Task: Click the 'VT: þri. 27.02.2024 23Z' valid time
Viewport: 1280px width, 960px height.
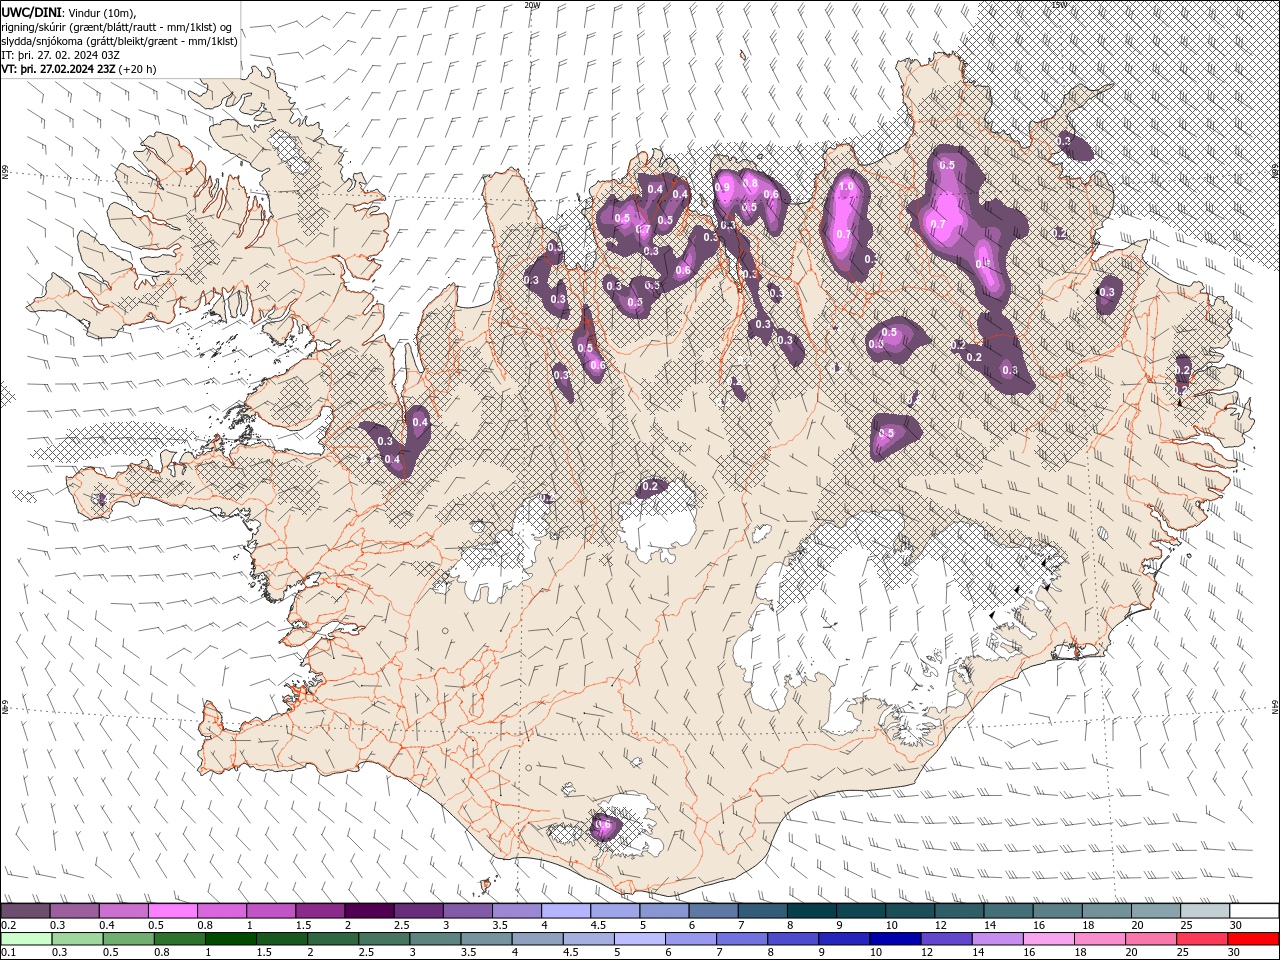Action: pyautogui.click(x=59, y=69)
